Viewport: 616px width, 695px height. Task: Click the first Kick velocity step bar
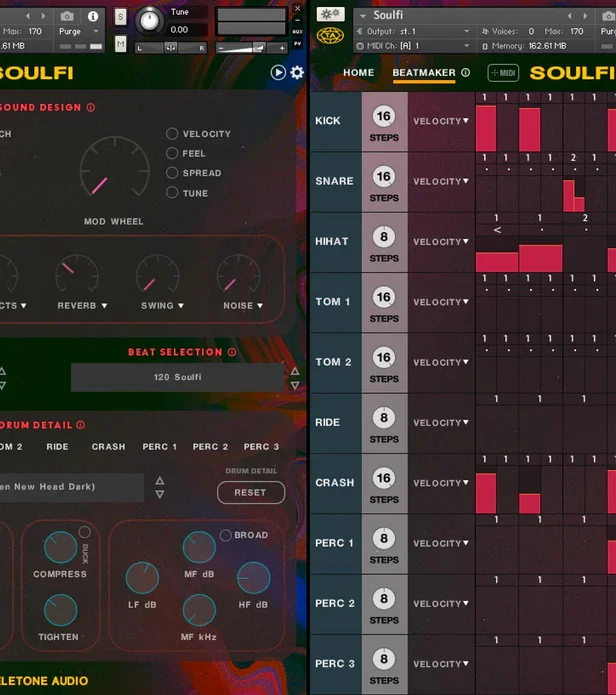click(x=486, y=129)
